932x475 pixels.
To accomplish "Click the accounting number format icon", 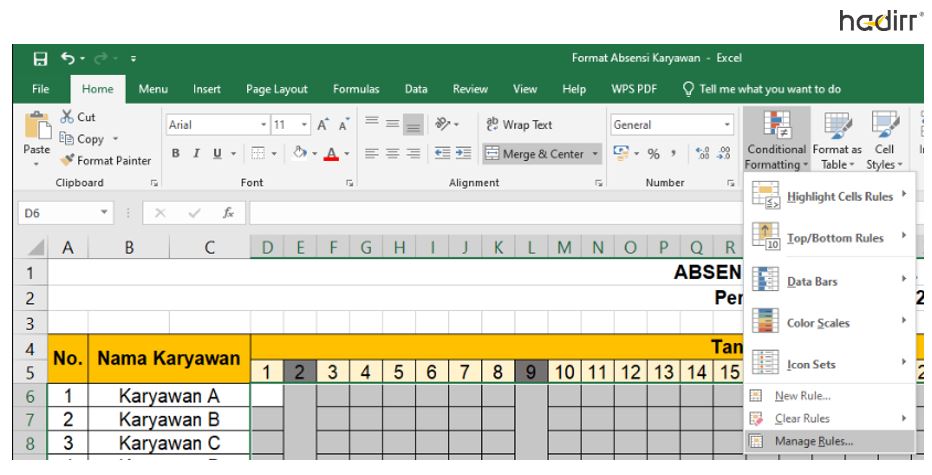I will pos(621,153).
